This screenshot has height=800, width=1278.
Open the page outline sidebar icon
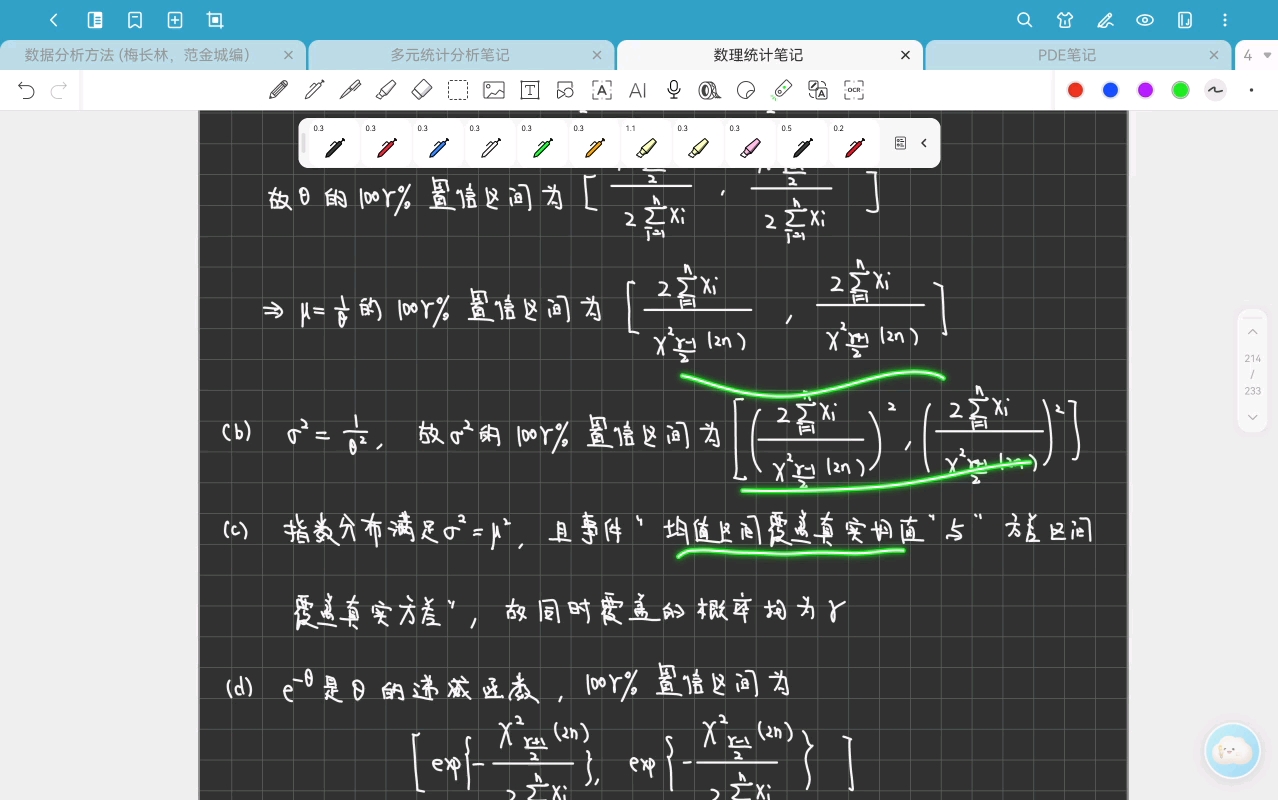[x=95, y=20]
